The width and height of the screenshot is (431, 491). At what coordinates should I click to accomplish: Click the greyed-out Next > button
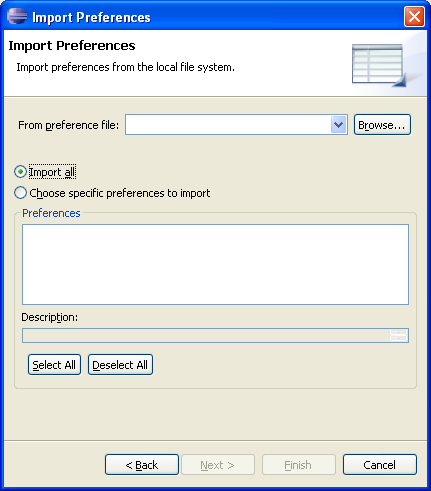tap(218, 464)
